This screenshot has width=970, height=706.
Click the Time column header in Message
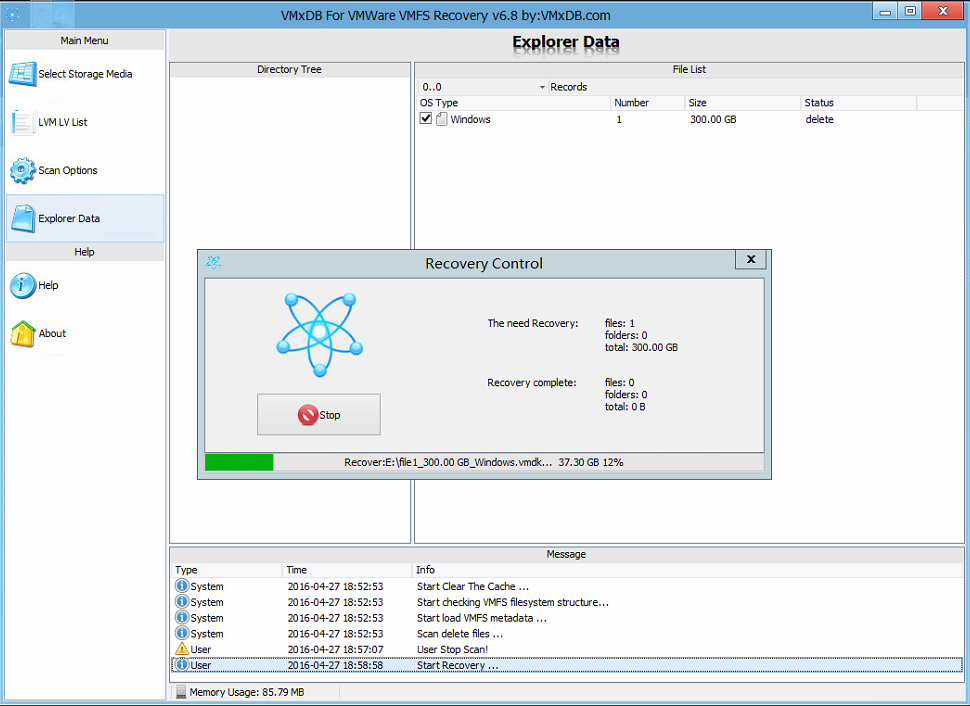(x=347, y=570)
